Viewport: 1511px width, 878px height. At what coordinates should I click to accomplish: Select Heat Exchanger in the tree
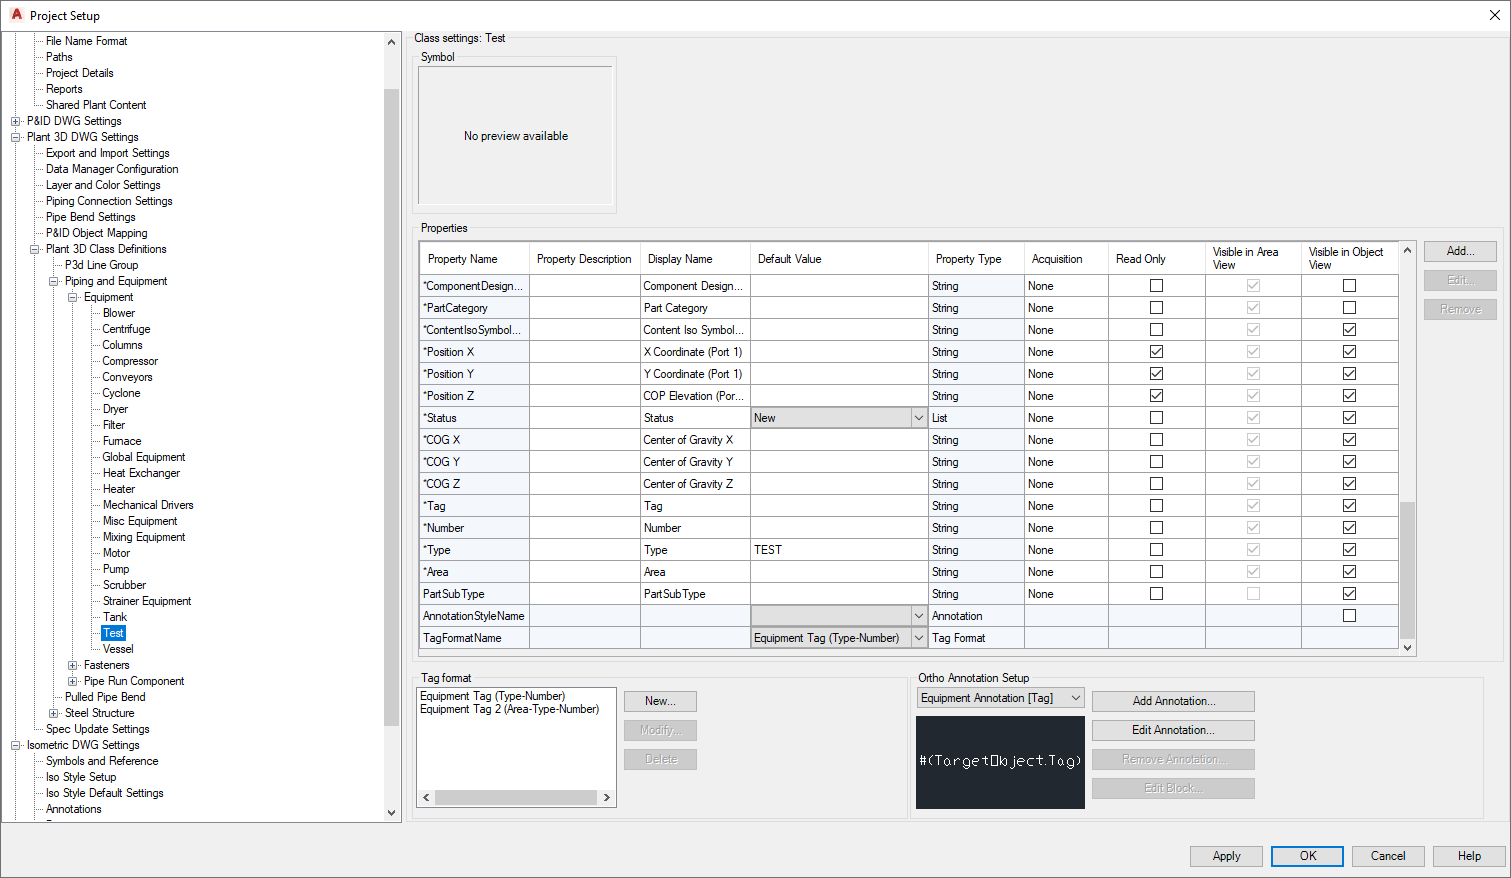click(140, 472)
